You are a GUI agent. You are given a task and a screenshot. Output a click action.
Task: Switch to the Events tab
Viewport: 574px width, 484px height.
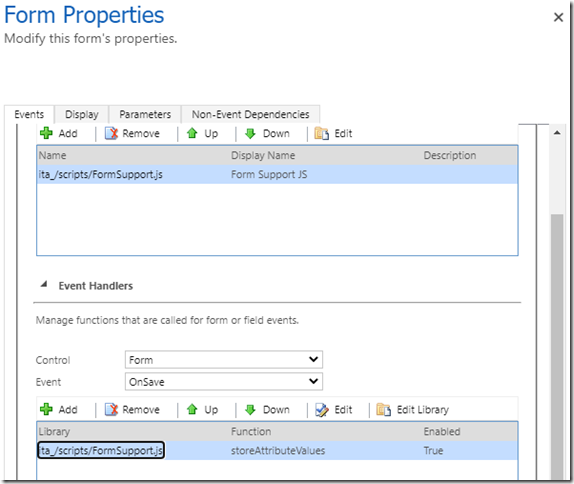29,114
